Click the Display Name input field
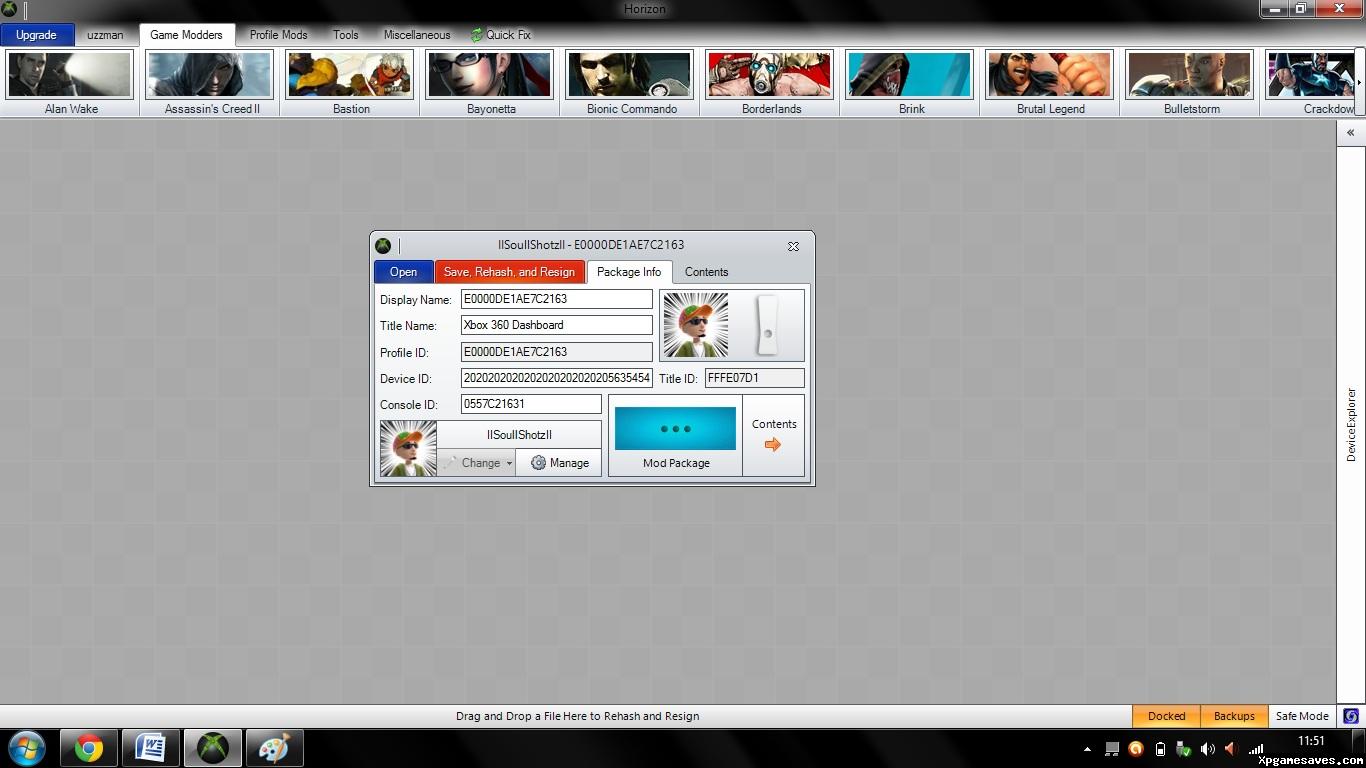Screen dimensions: 1366x768 [556, 299]
